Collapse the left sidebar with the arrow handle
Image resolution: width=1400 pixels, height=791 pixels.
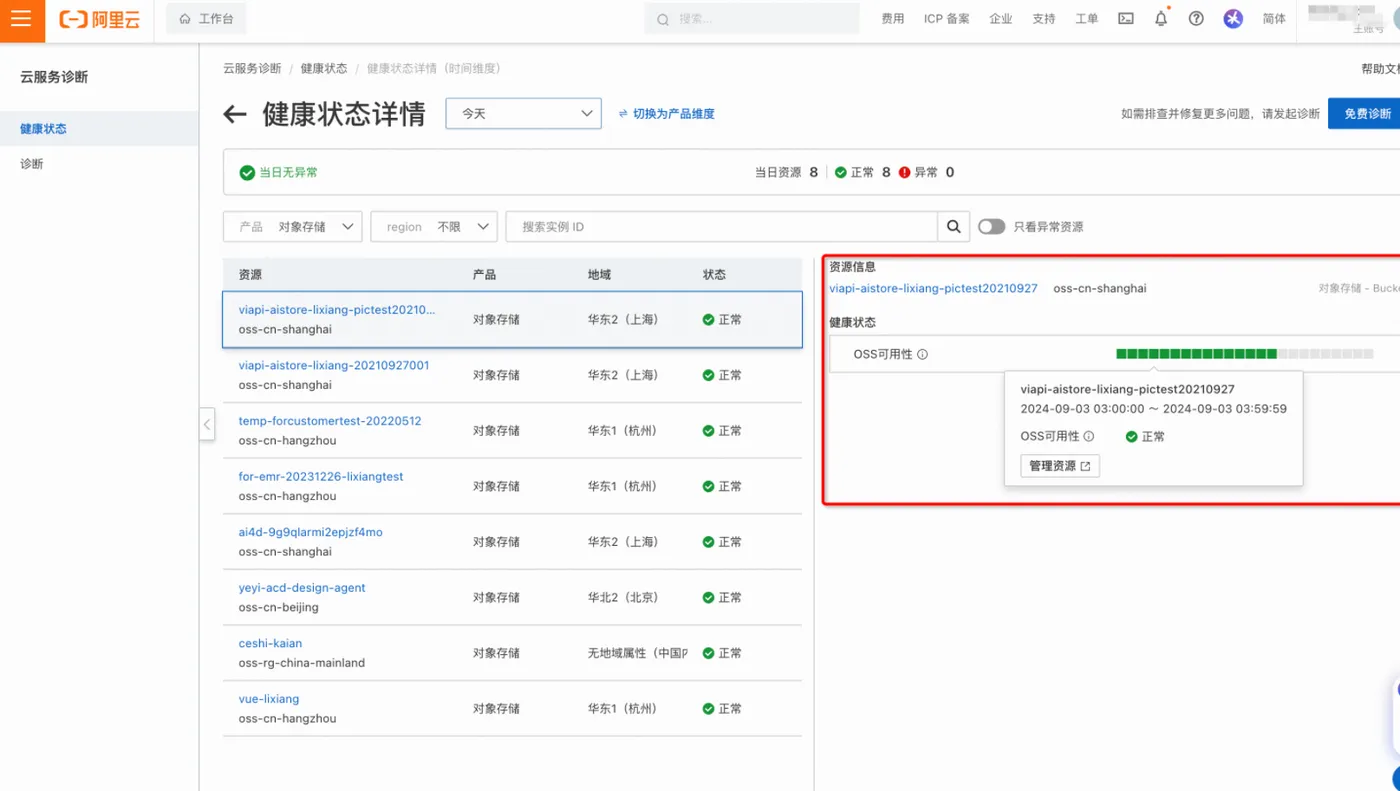click(207, 424)
